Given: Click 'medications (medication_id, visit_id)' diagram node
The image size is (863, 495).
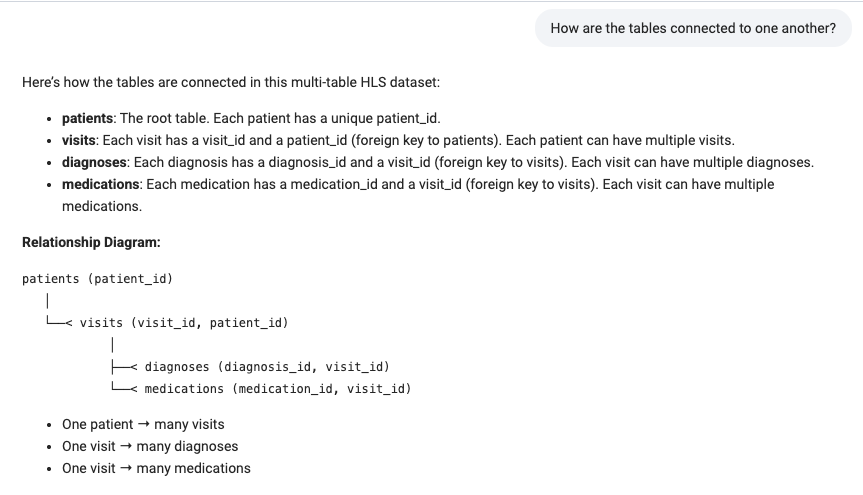Looking at the screenshot, I should coord(278,389).
